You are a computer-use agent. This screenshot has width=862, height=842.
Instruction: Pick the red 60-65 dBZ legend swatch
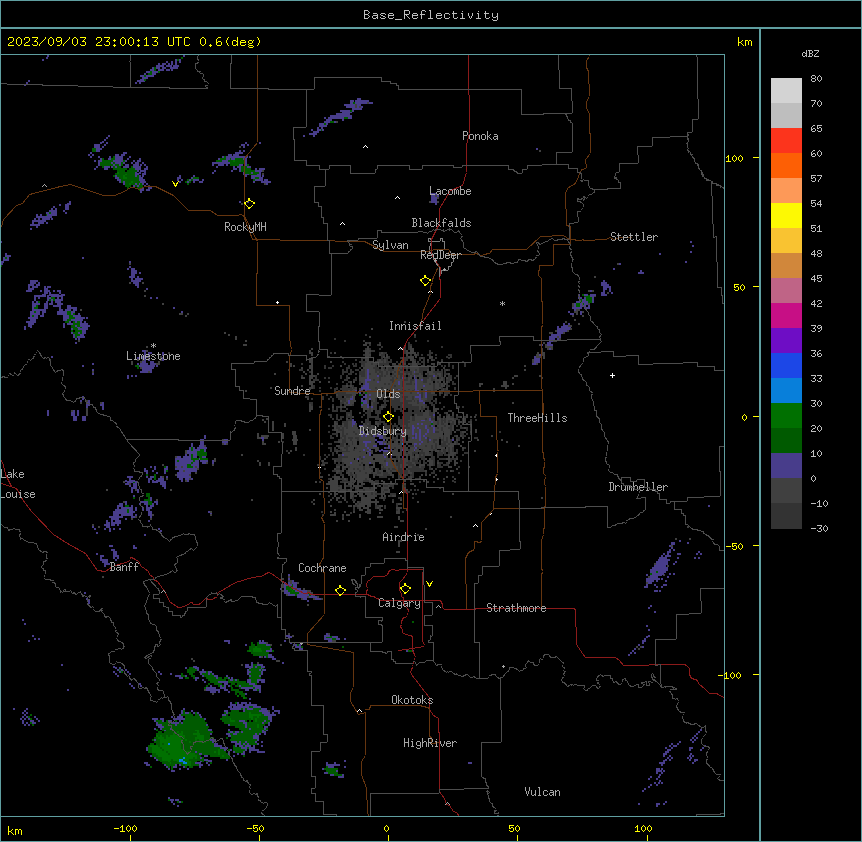(786, 140)
